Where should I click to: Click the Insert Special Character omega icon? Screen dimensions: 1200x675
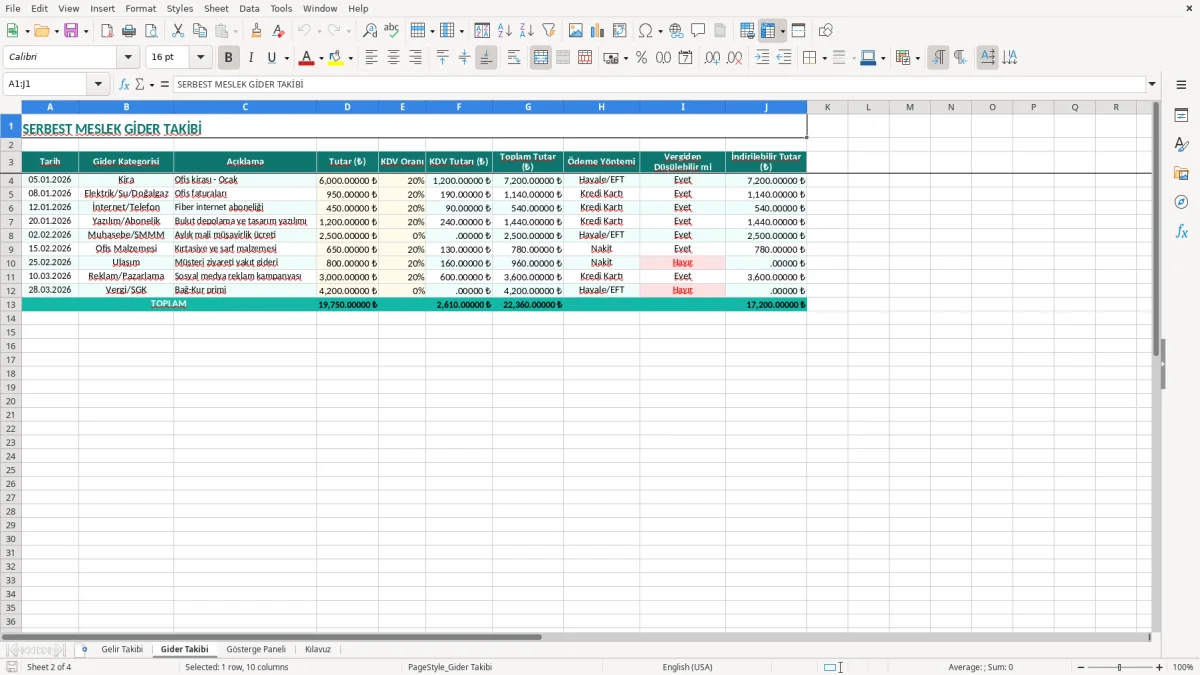pos(646,31)
